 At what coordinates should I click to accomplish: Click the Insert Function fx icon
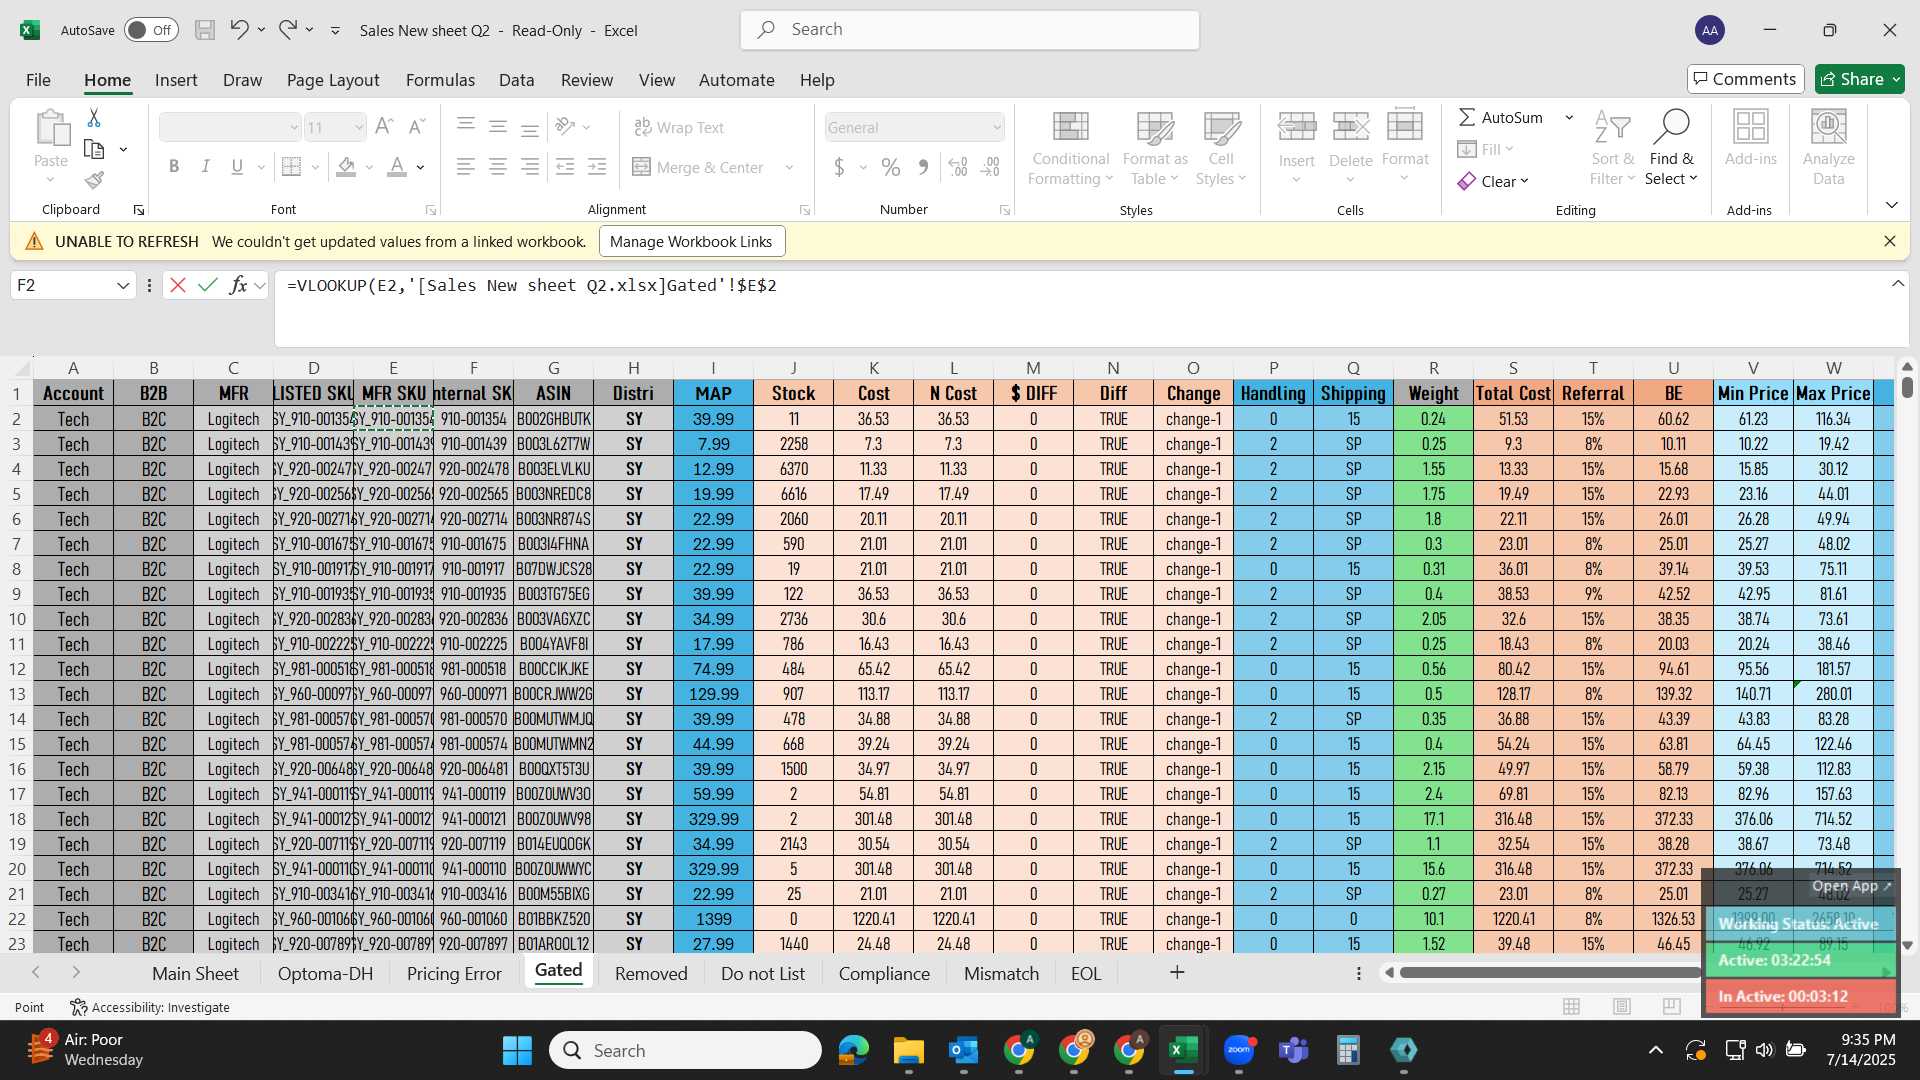click(238, 285)
